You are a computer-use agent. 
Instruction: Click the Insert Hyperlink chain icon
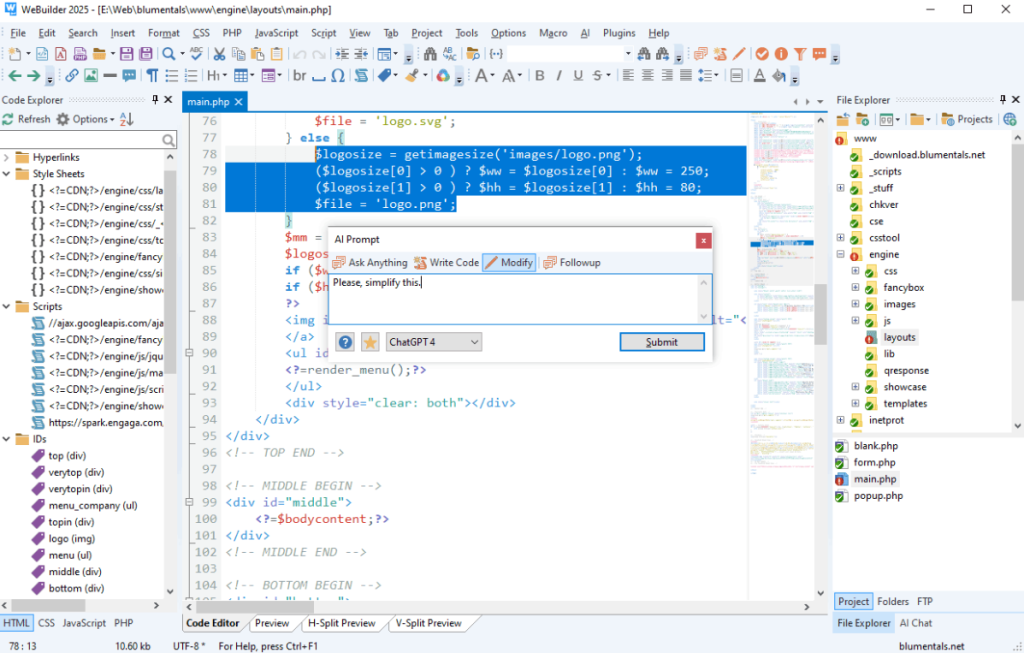(x=72, y=76)
